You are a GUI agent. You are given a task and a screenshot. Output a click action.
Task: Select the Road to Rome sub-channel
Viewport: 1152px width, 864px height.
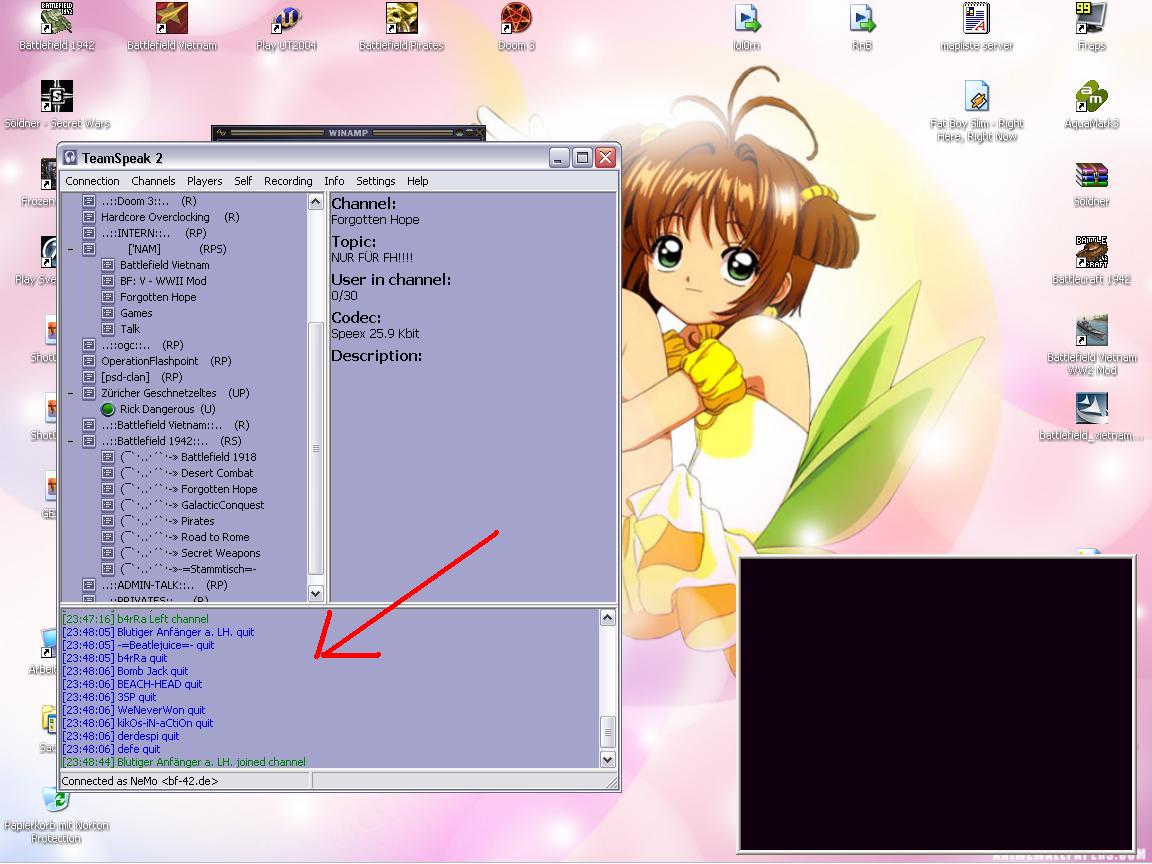(x=184, y=537)
